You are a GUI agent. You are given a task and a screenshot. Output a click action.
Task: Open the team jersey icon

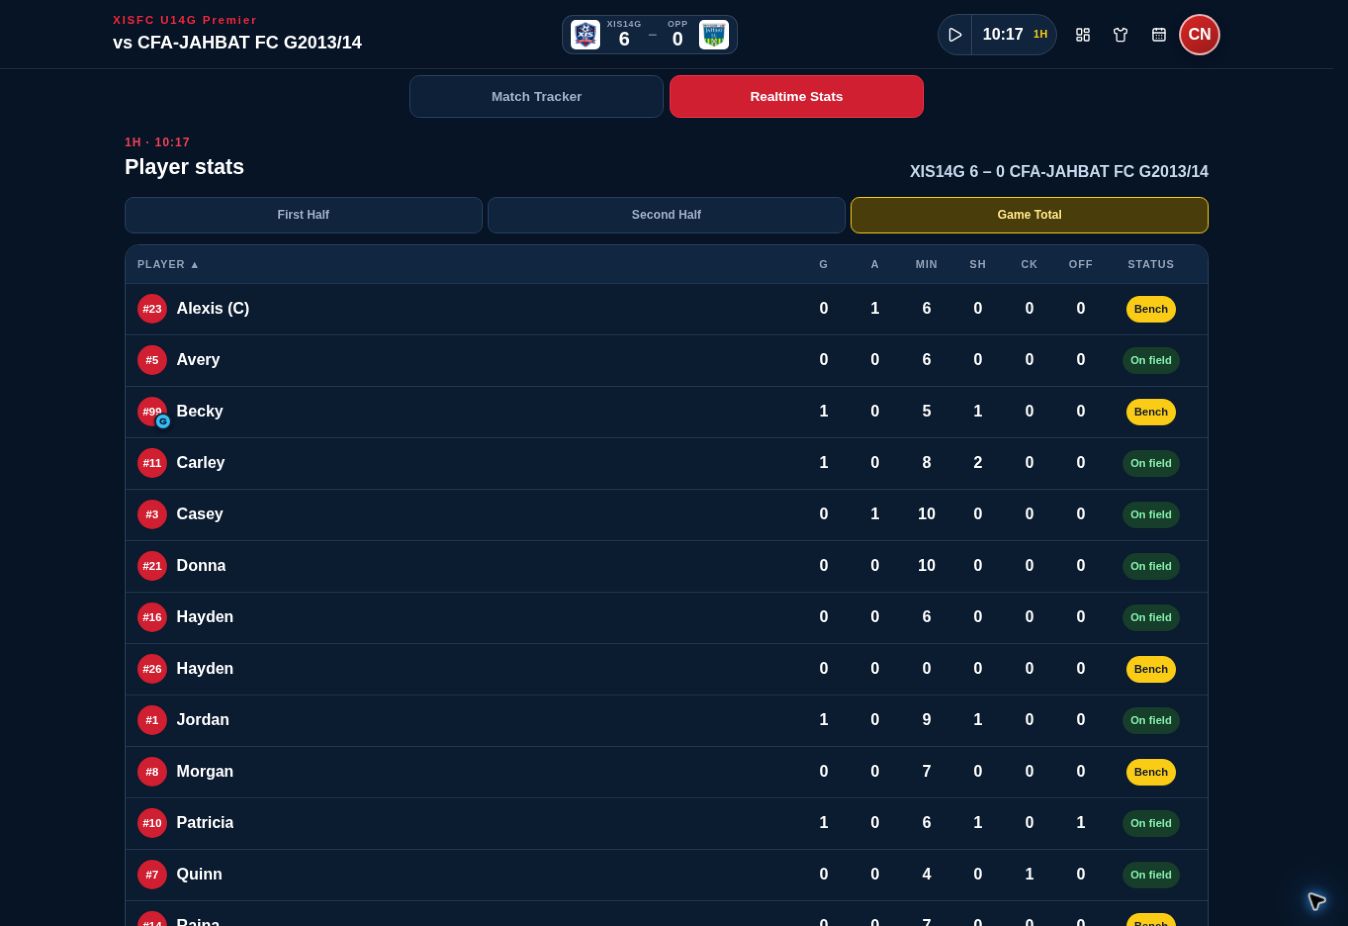tap(1121, 35)
